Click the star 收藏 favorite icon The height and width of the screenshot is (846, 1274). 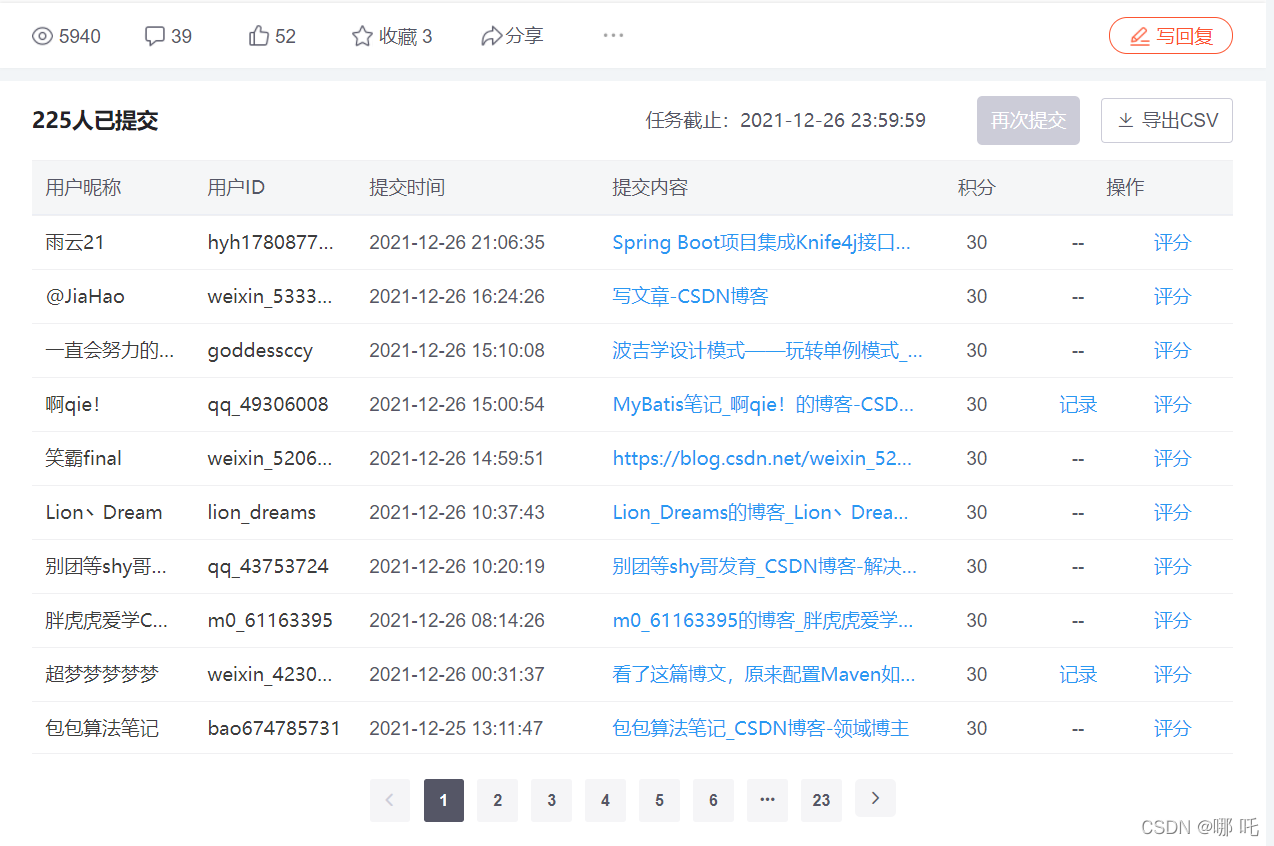click(362, 37)
